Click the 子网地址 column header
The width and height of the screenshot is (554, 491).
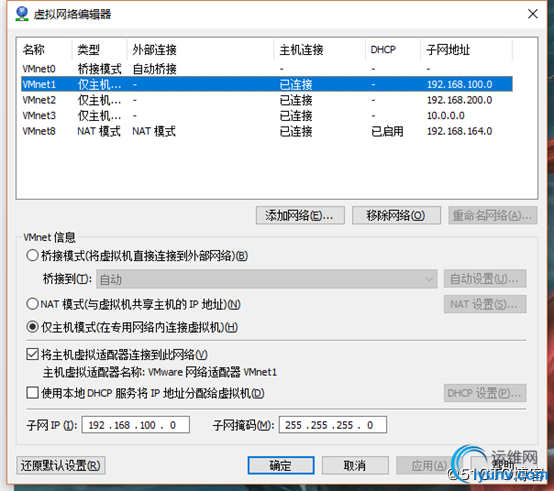click(466, 49)
